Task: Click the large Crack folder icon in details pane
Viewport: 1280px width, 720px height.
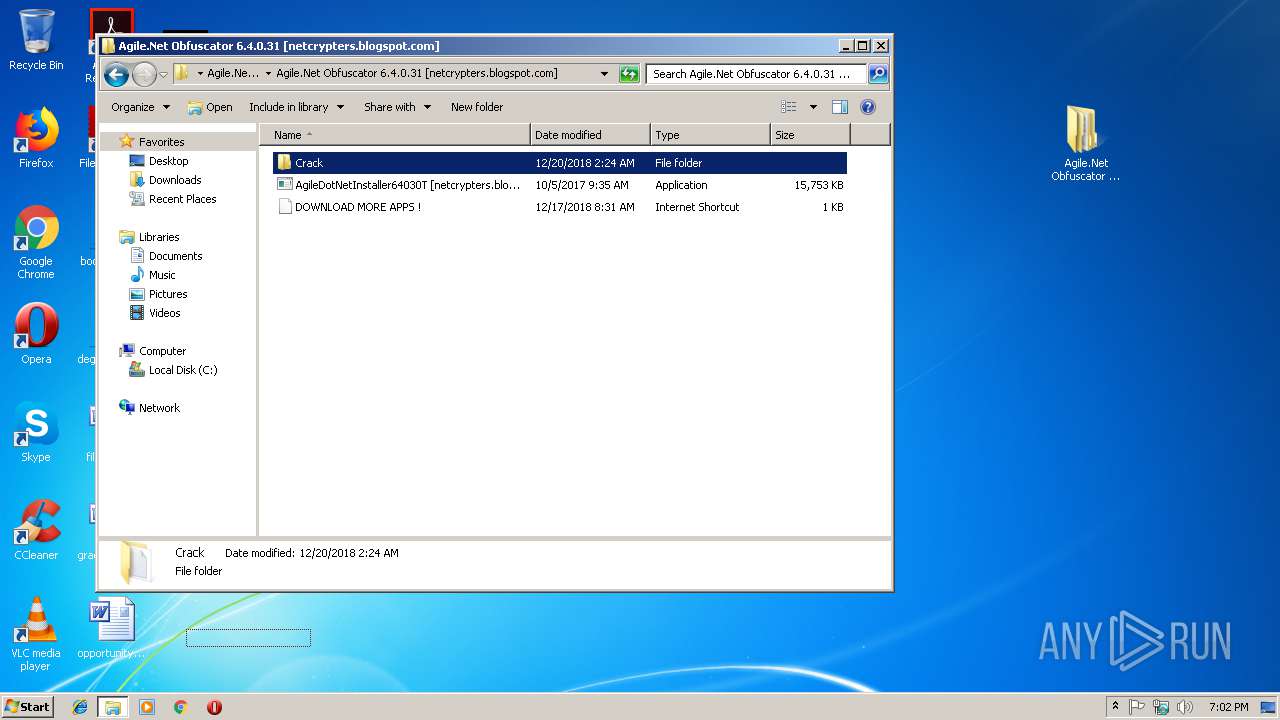Action: (135, 563)
